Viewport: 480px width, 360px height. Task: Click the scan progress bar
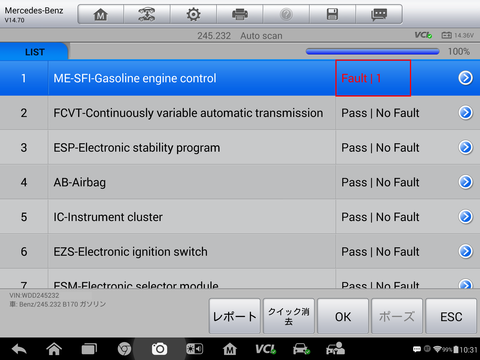(x=373, y=51)
